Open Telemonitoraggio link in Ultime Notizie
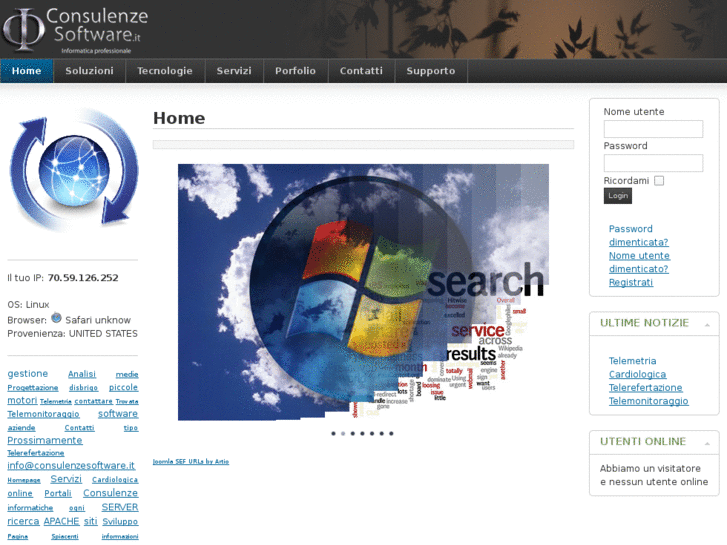Screen dimensions: 727x545 (x=649, y=401)
